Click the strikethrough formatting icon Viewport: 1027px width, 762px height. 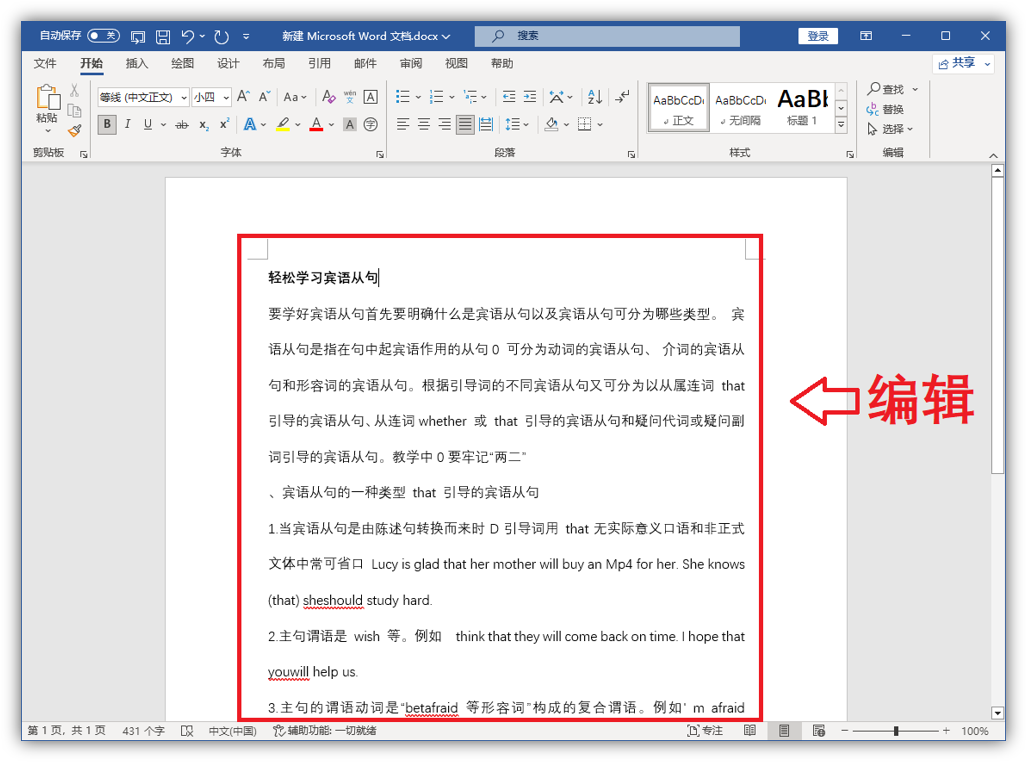tap(181, 125)
